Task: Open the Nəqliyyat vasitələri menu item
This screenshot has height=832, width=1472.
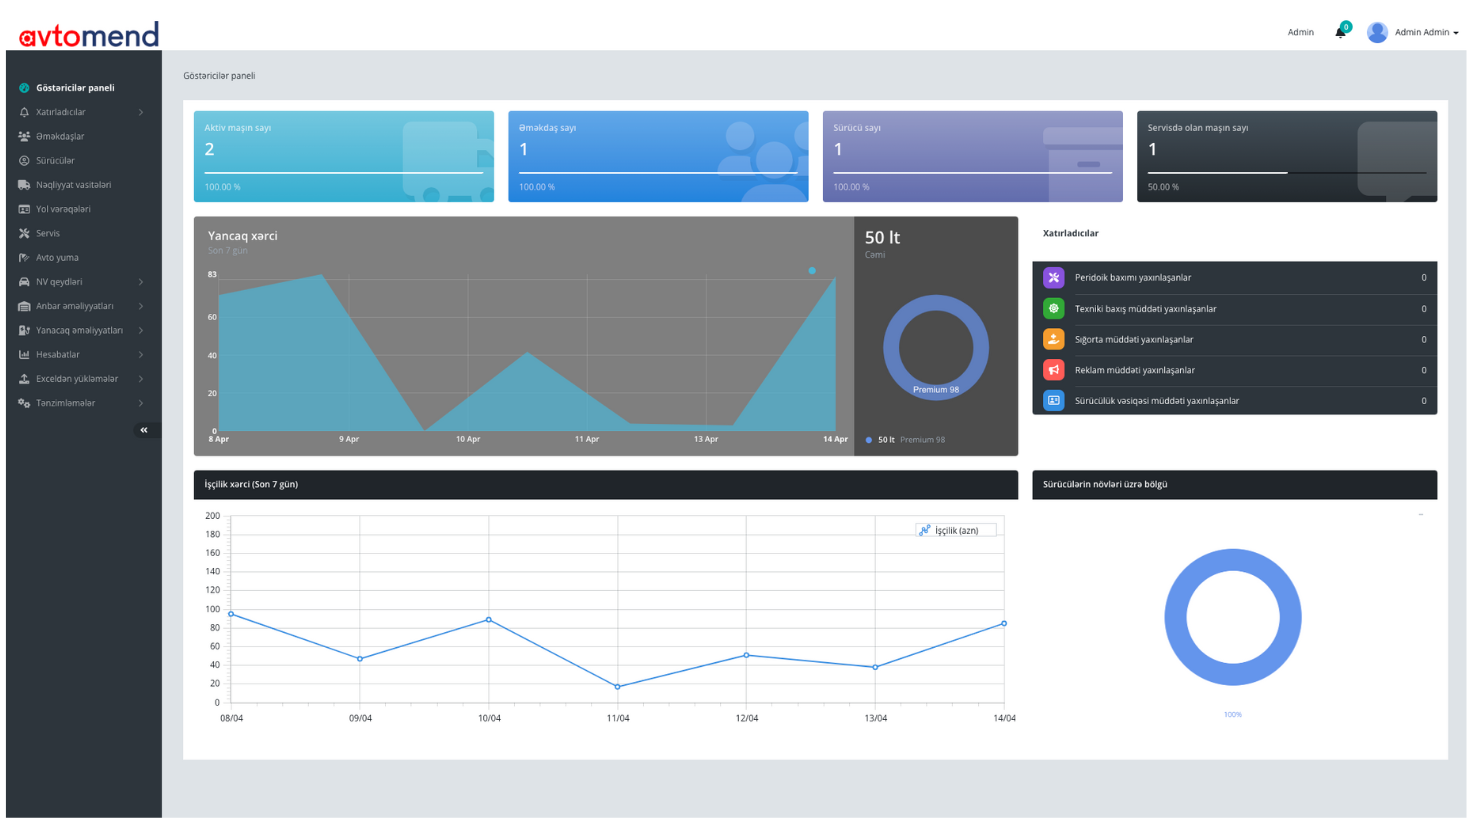Action: [x=73, y=185]
